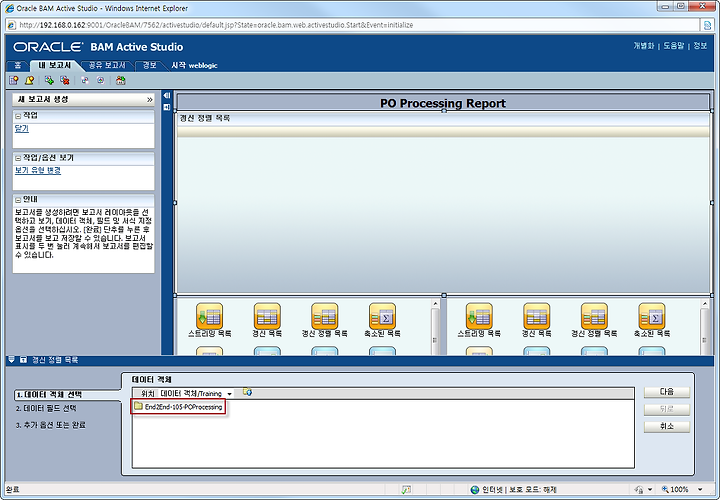Click the create new report toolbar icon
The image size is (720, 500).
[14, 81]
